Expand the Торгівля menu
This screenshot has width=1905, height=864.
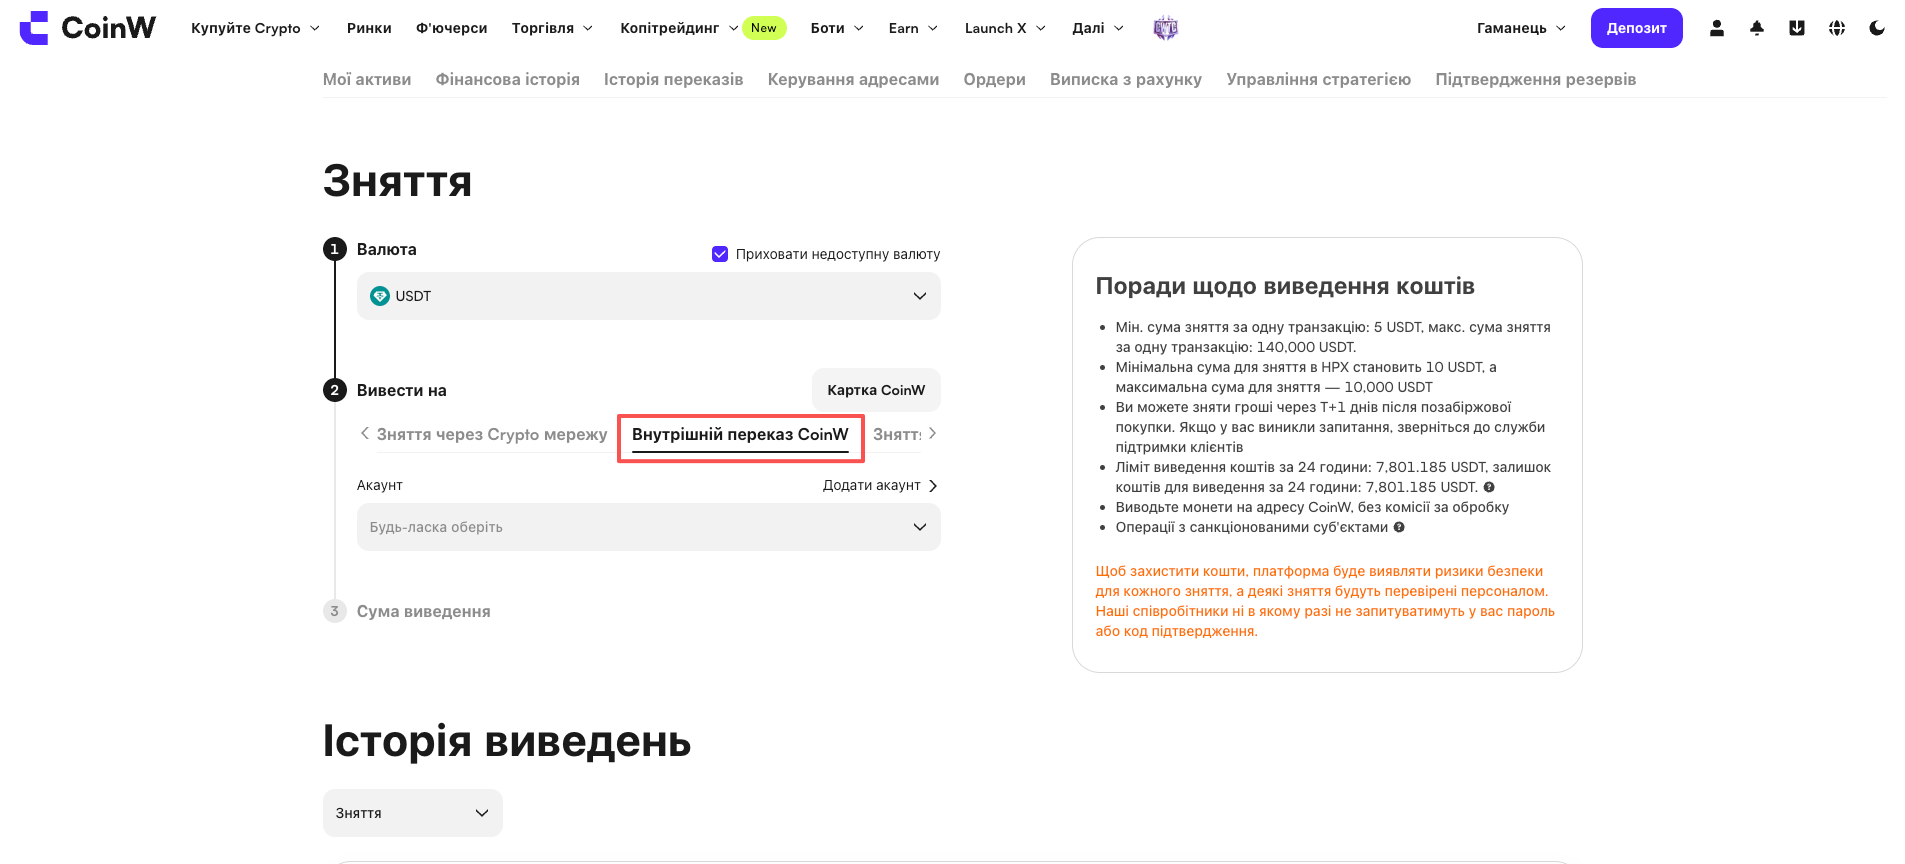(552, 28)
